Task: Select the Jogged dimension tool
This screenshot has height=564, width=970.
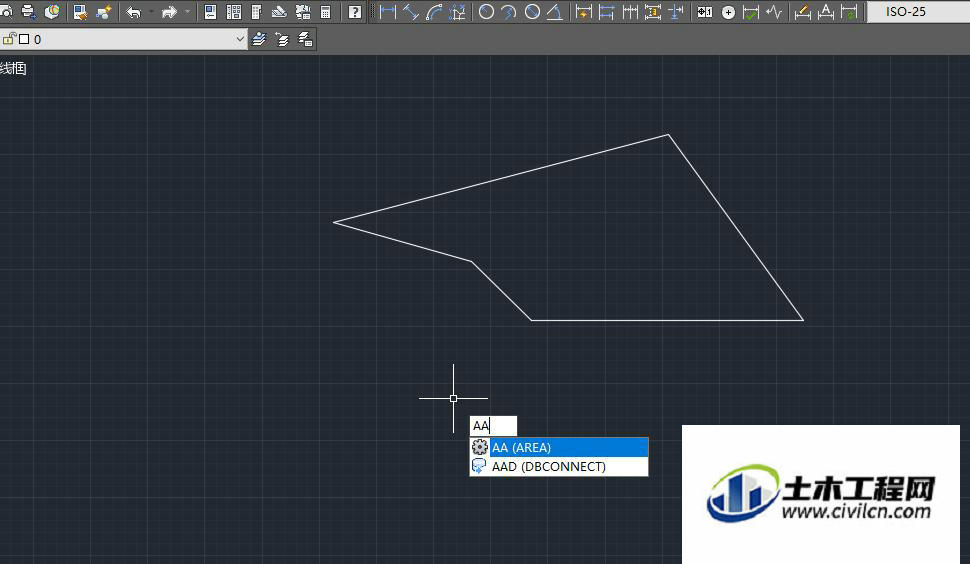Action: 509,11
